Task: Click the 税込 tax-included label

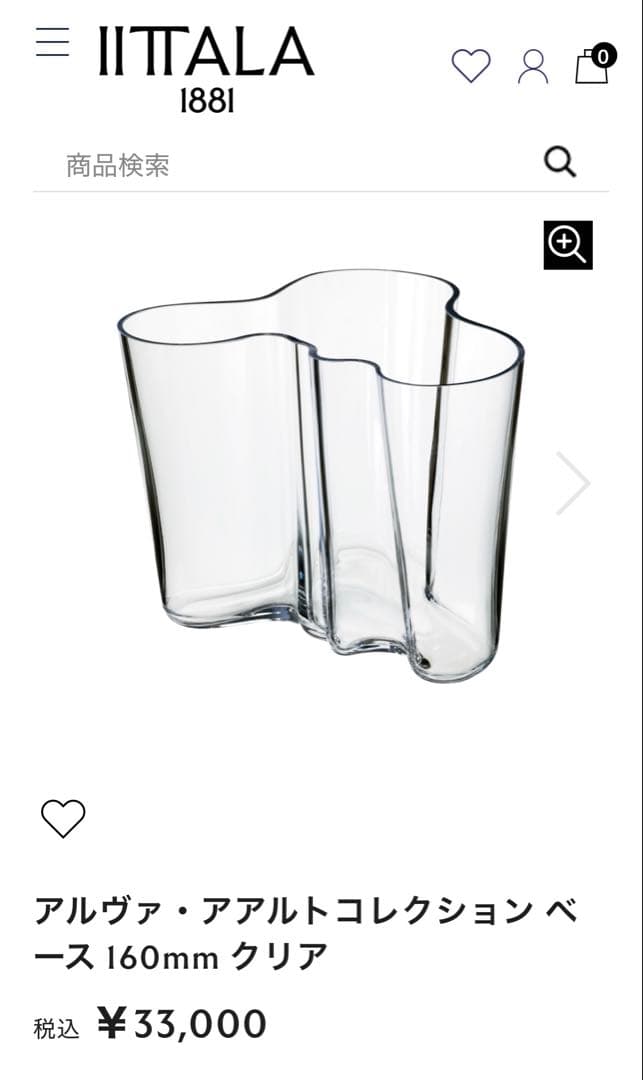Action: (56, 1029)
